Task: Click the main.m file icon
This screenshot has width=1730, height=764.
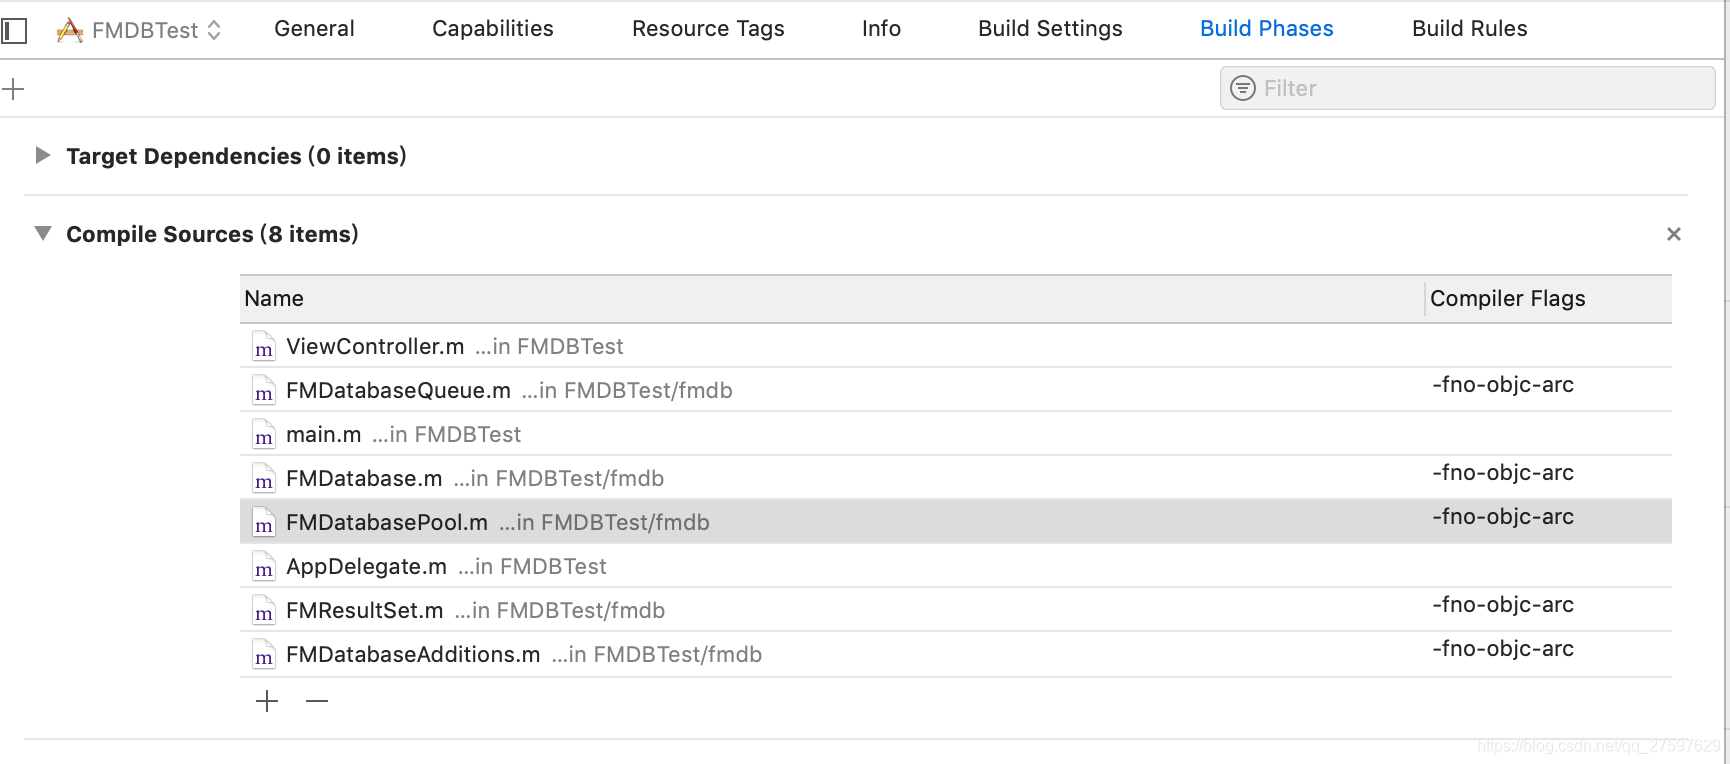Action: [x=263, y=434]
